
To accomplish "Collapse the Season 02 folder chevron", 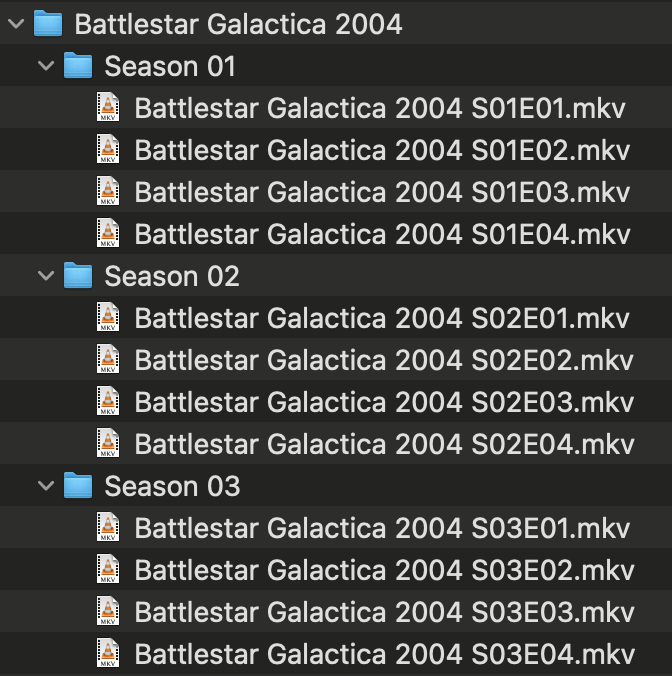I will pyautogui.click(x=46, y=276).
